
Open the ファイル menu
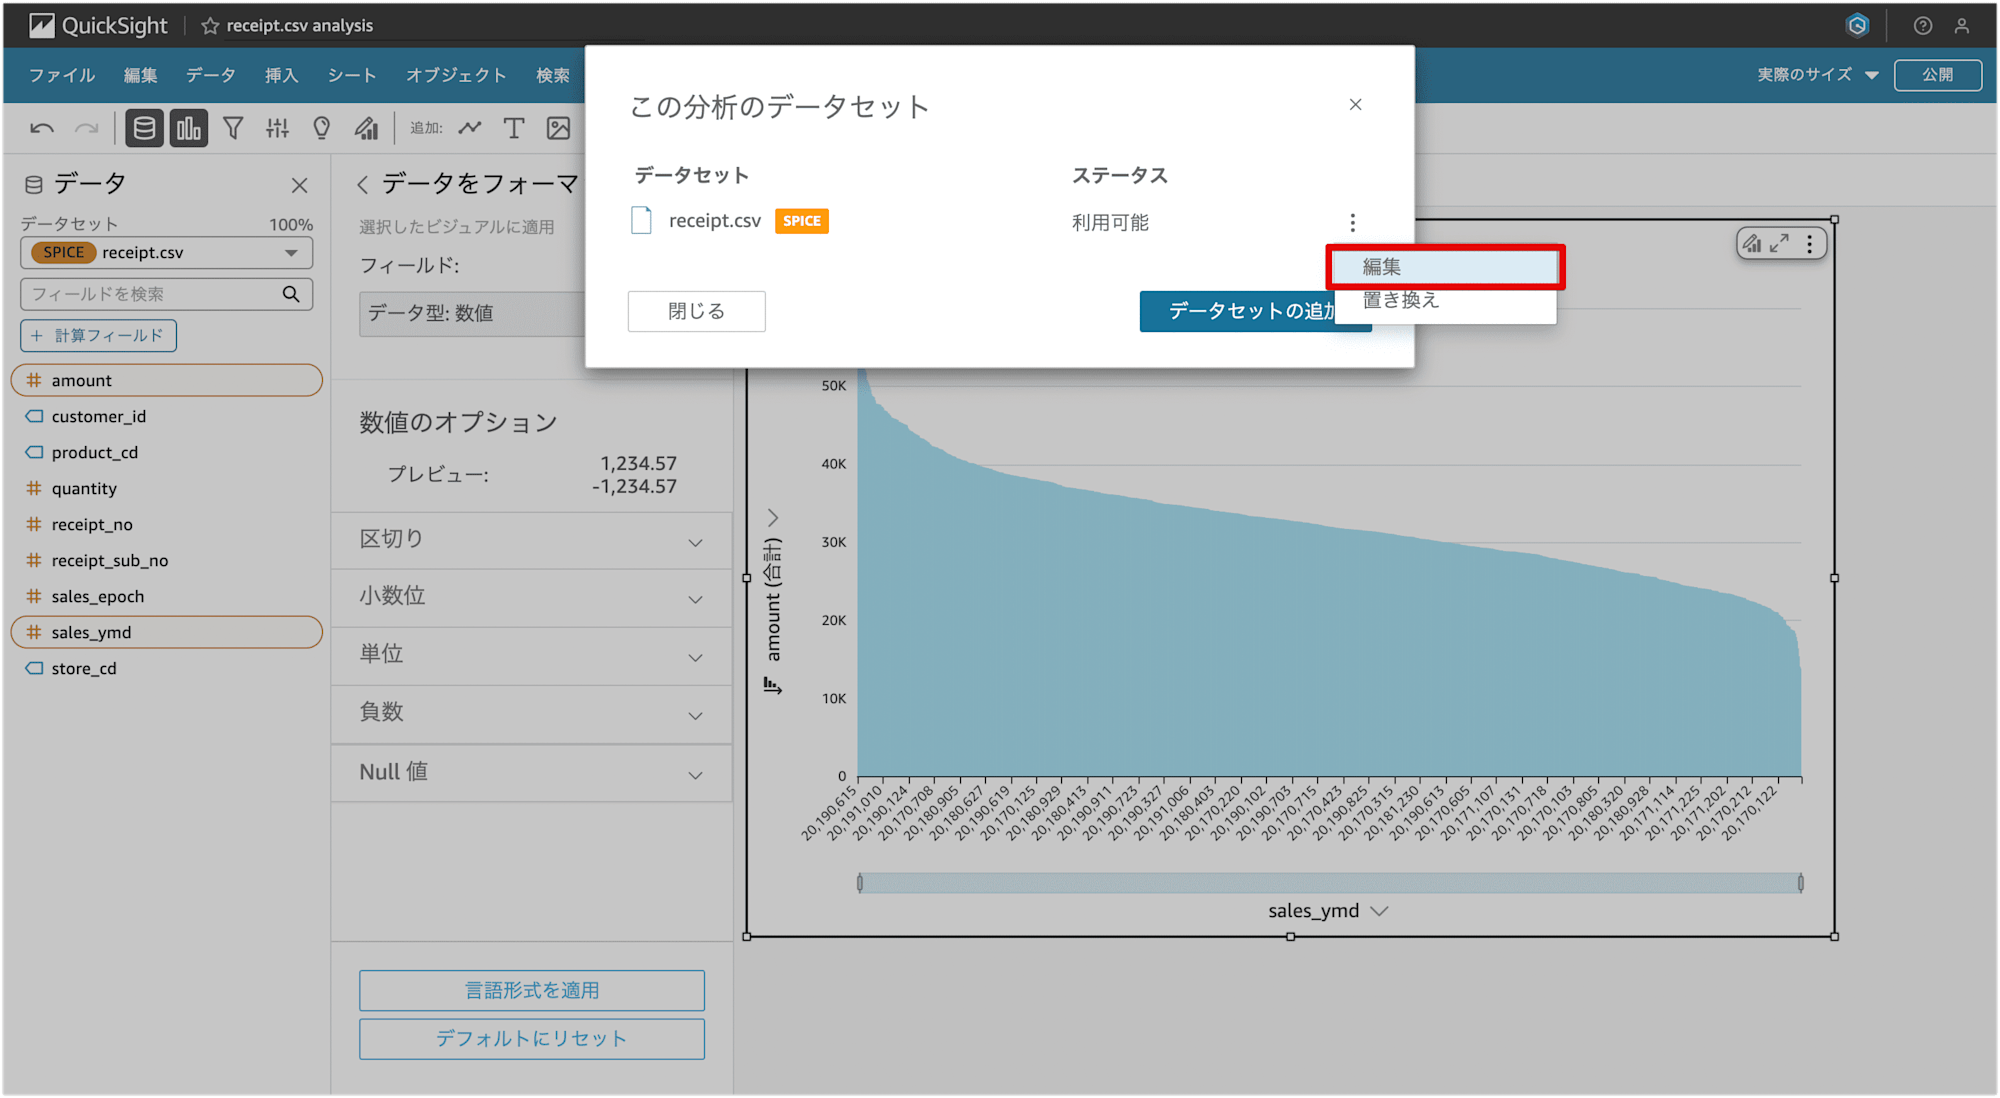point(62,75)
